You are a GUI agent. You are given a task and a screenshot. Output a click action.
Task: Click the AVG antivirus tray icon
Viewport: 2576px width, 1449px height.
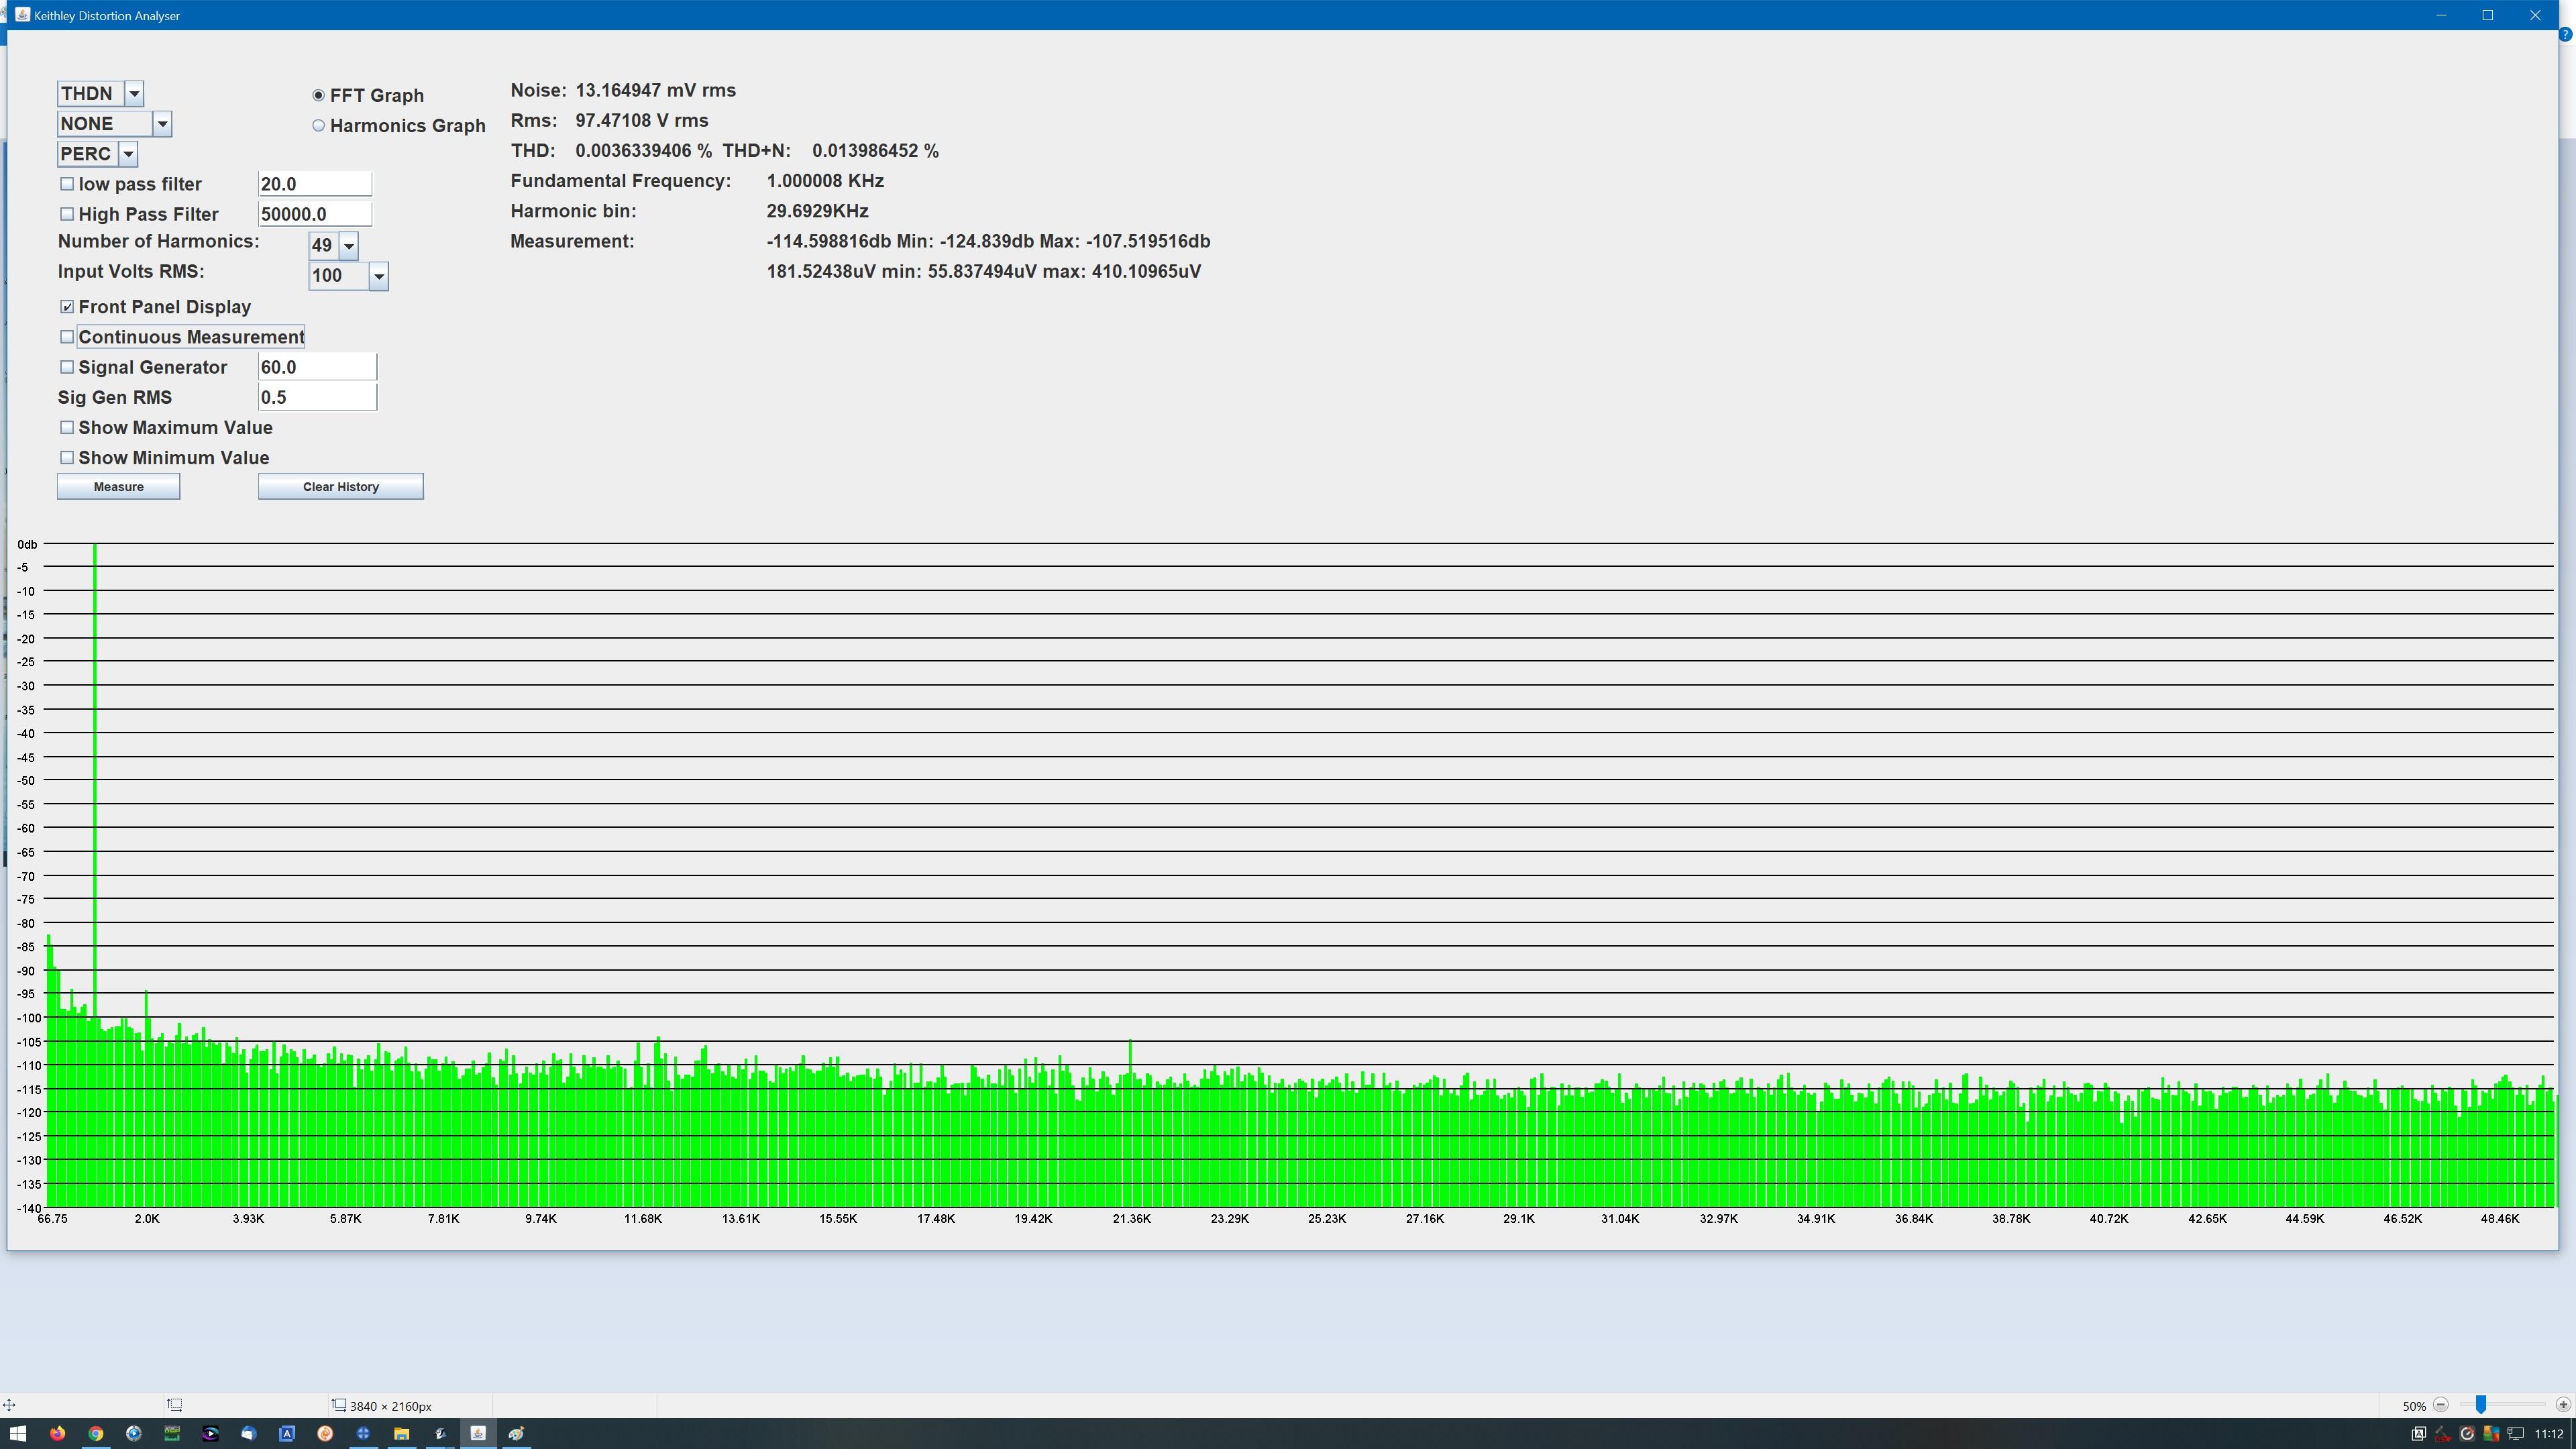click(x=2491, y=1434)
